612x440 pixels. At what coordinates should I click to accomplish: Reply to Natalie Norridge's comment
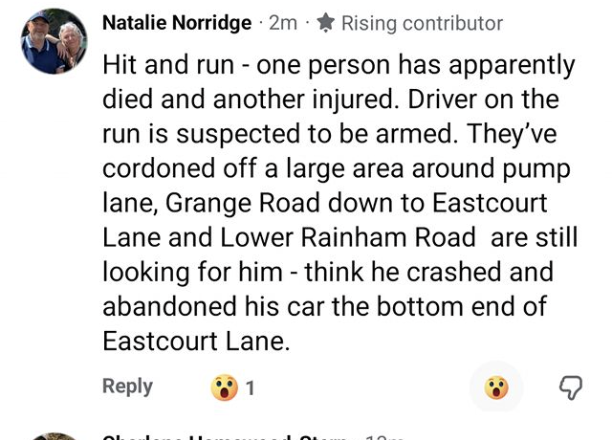128,387
